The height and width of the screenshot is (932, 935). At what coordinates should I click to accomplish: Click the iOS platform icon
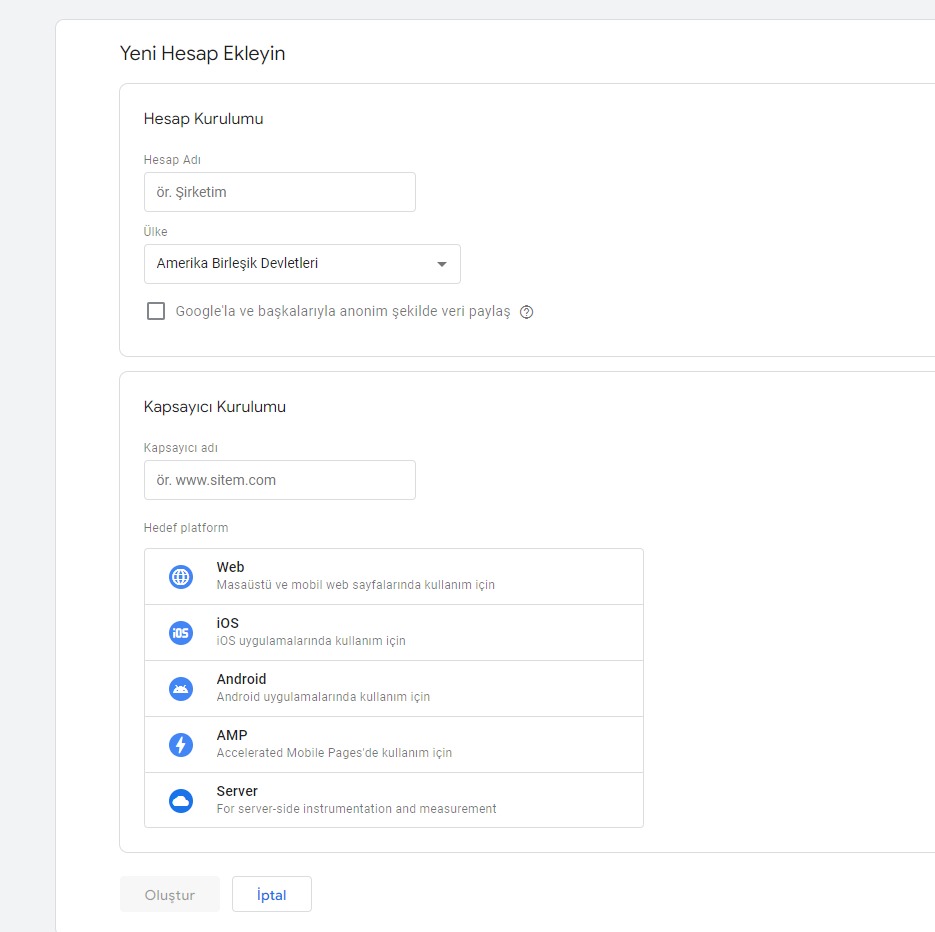click(181, 633)
